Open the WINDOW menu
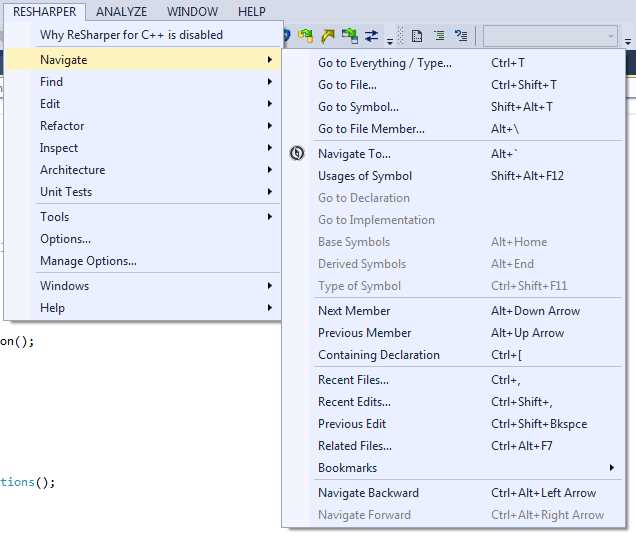 pyautogui.click(x=192, y=11)
